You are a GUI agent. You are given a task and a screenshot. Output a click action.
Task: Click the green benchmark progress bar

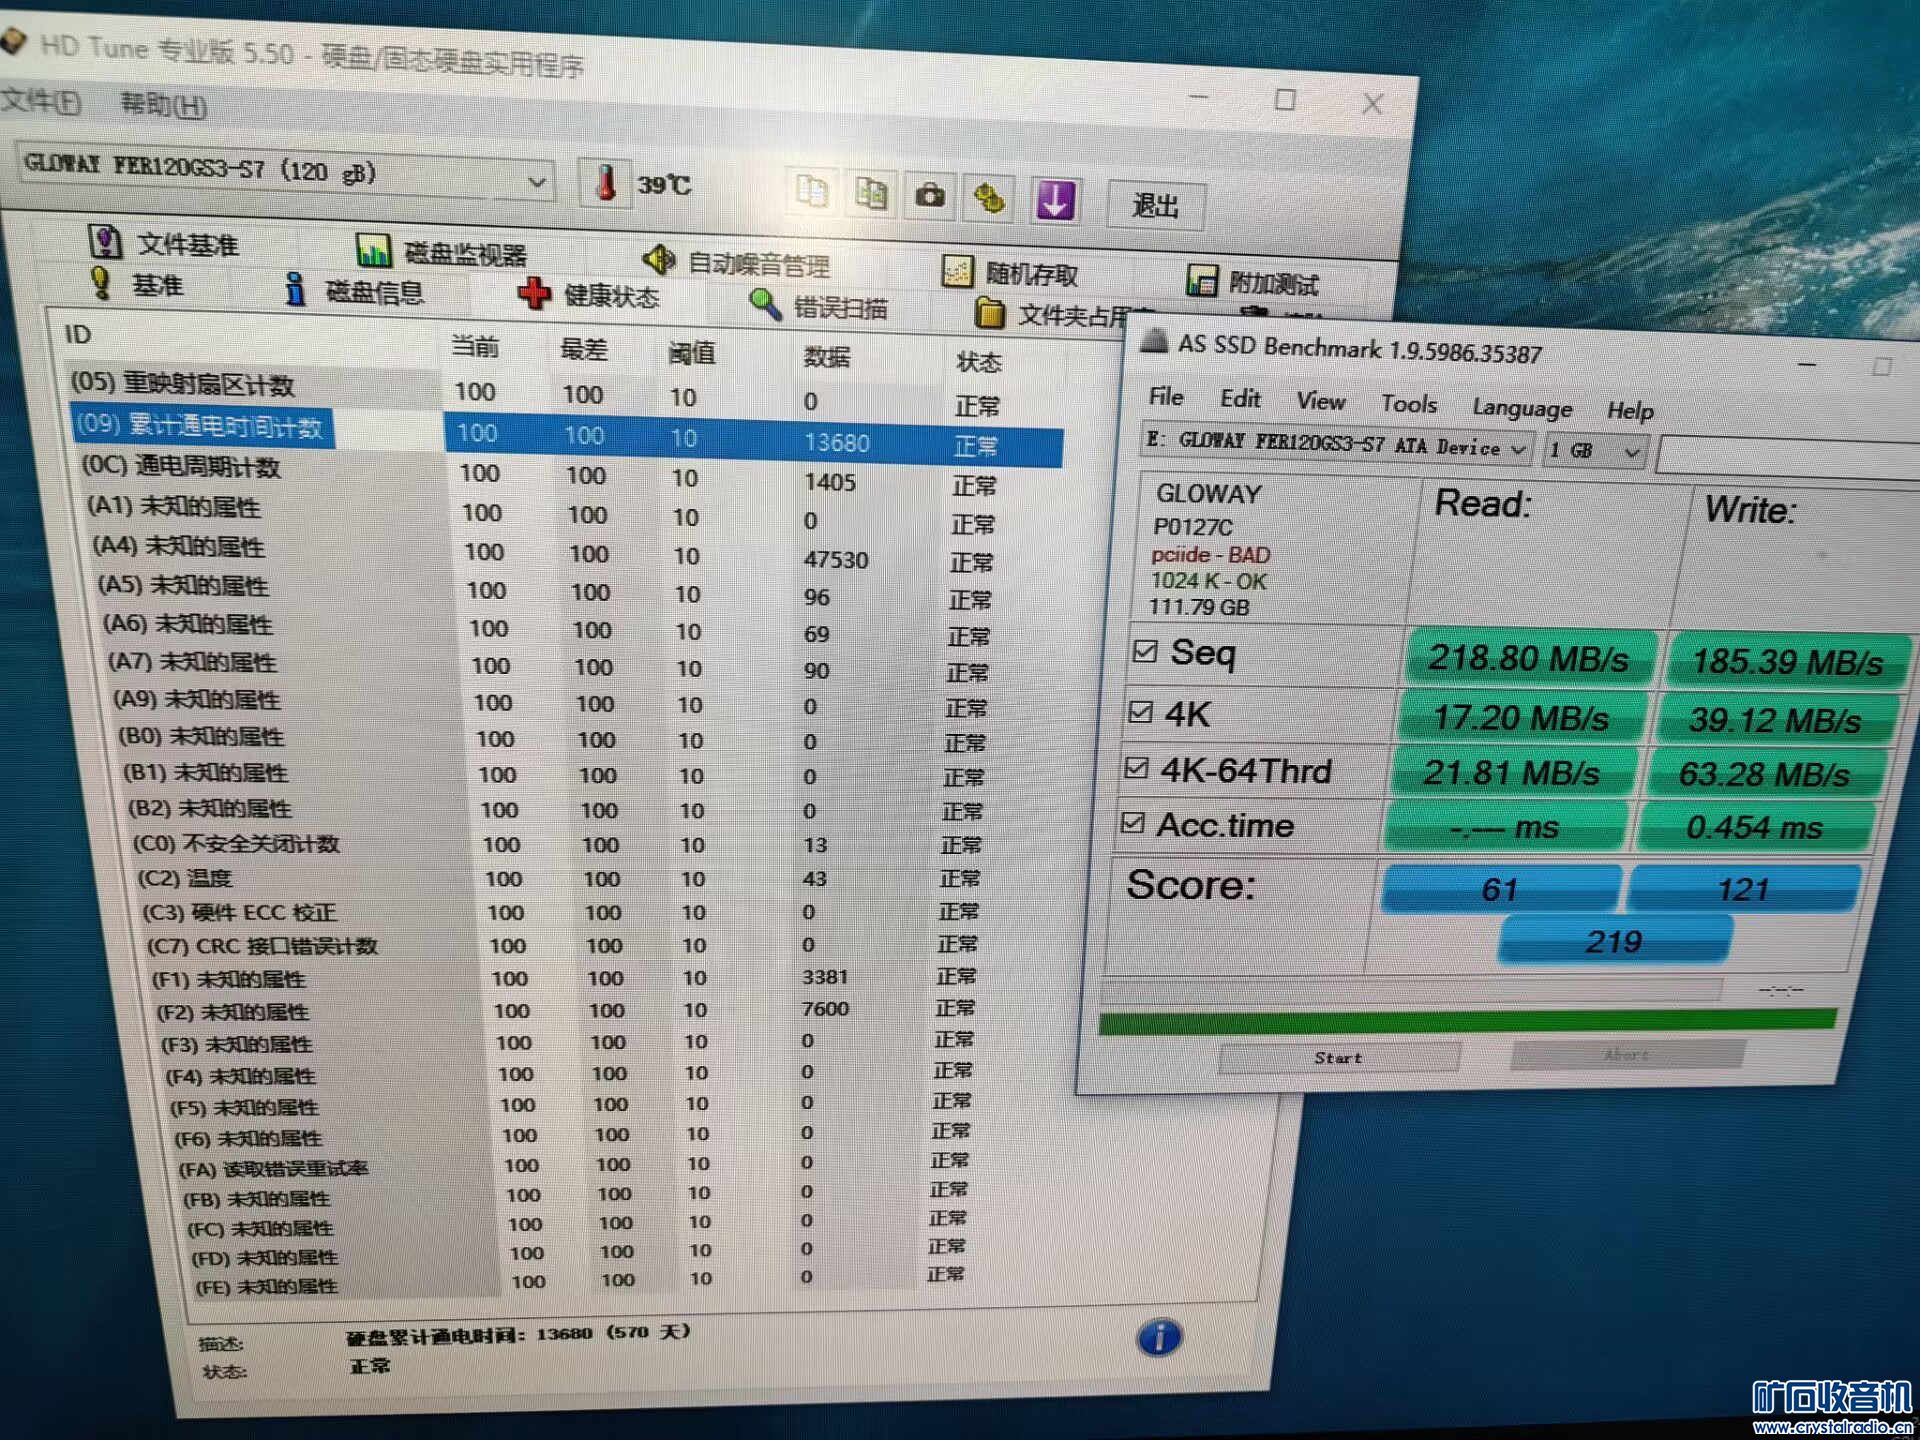click(x=1466, y=1021)
